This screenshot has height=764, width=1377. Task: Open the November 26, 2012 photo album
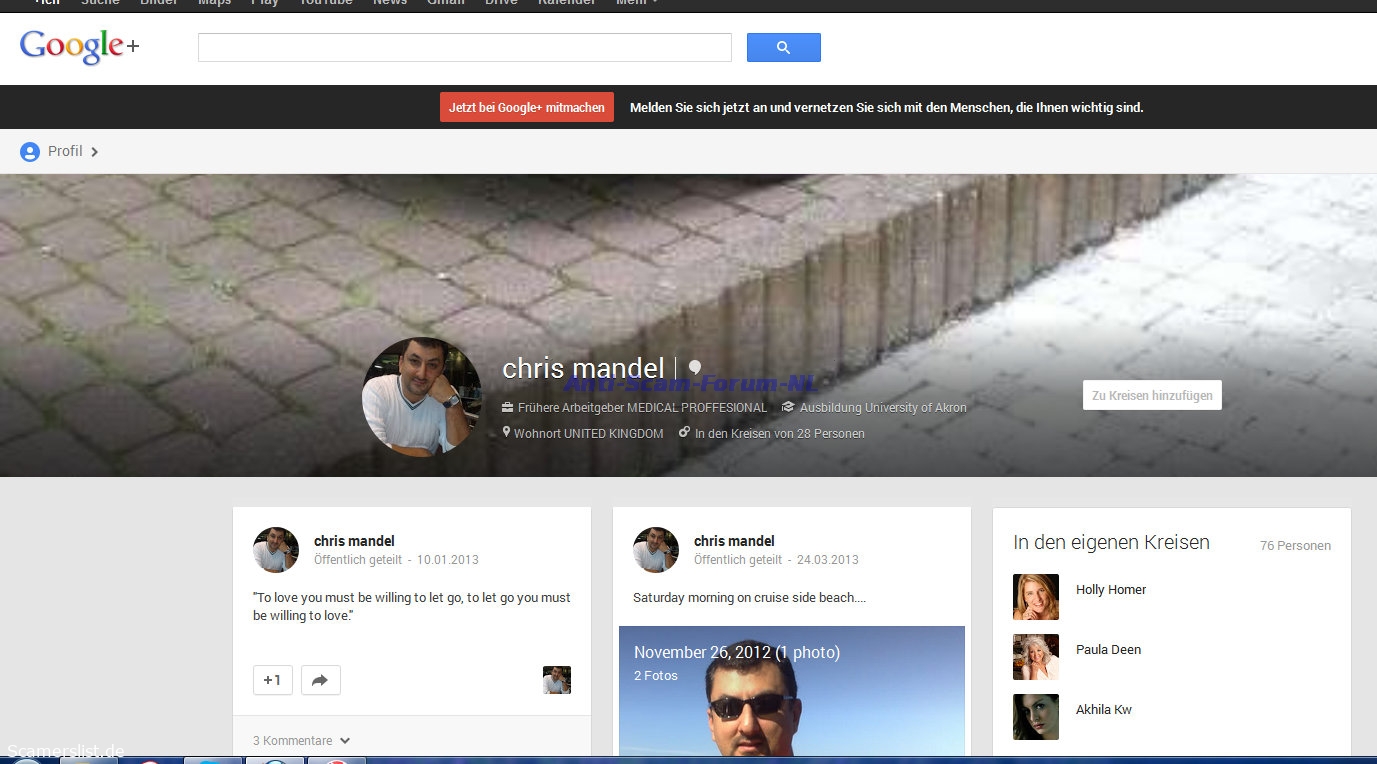click(736, 652)
